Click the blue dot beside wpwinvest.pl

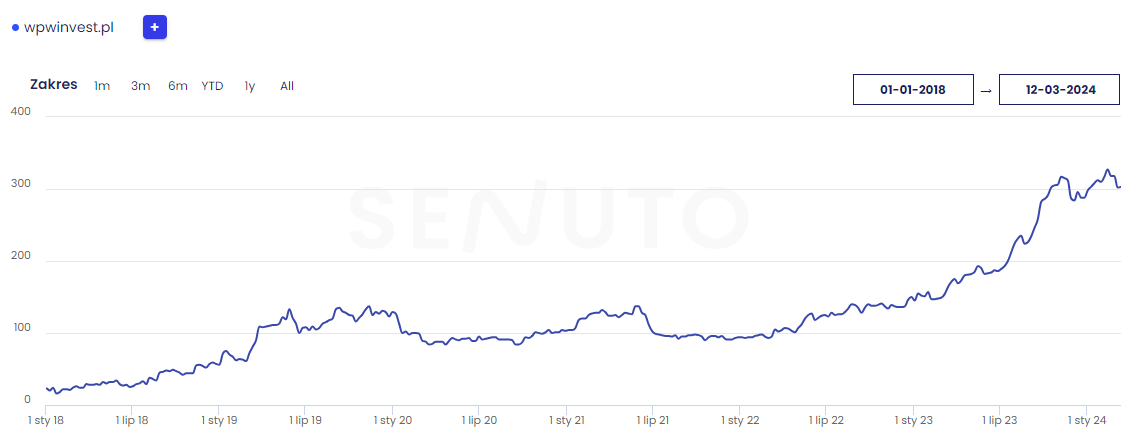[15, 28]
